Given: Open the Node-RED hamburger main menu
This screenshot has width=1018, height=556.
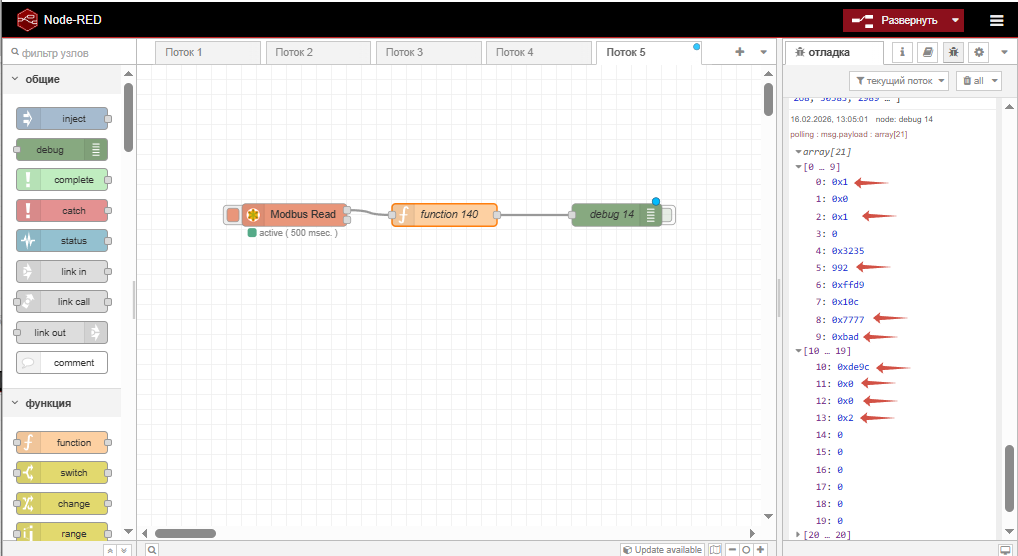Looking at the screenshot, I should tap(996, 20).
